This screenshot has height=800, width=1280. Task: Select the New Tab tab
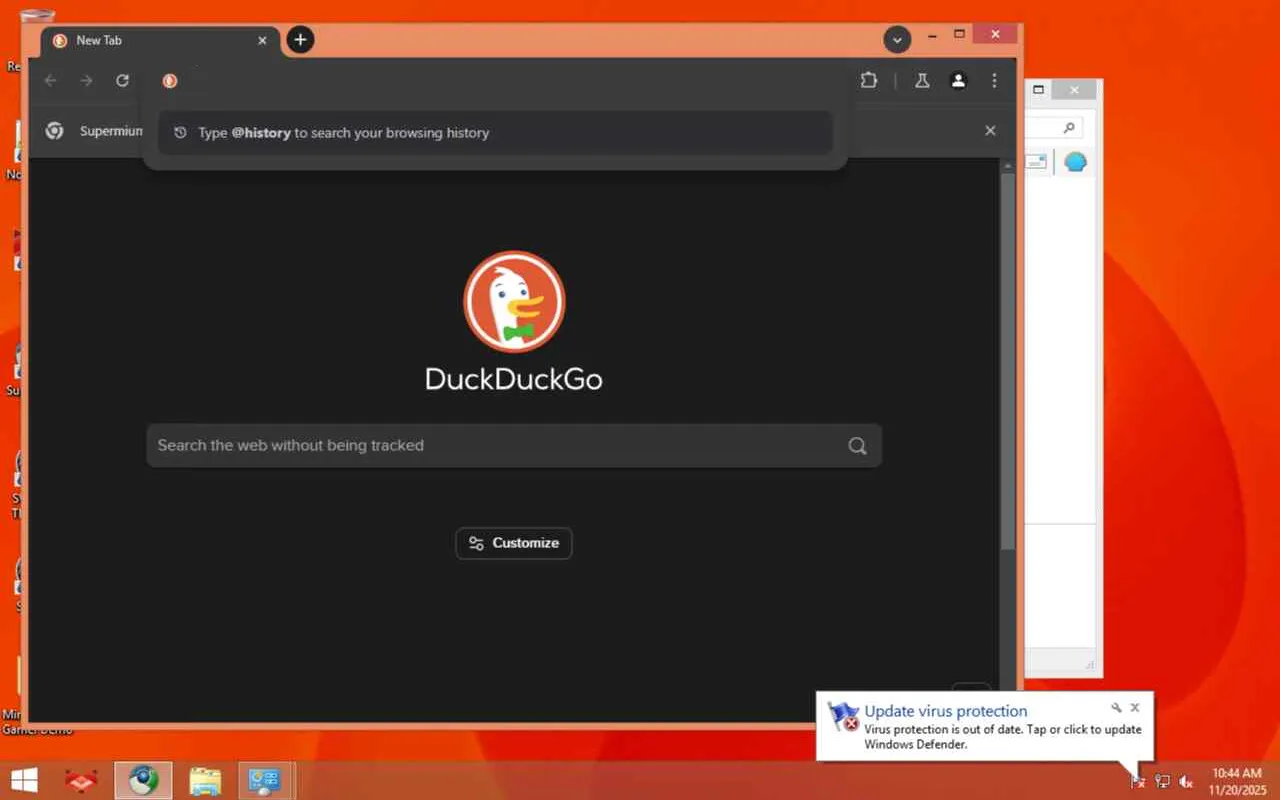point(160,41)
